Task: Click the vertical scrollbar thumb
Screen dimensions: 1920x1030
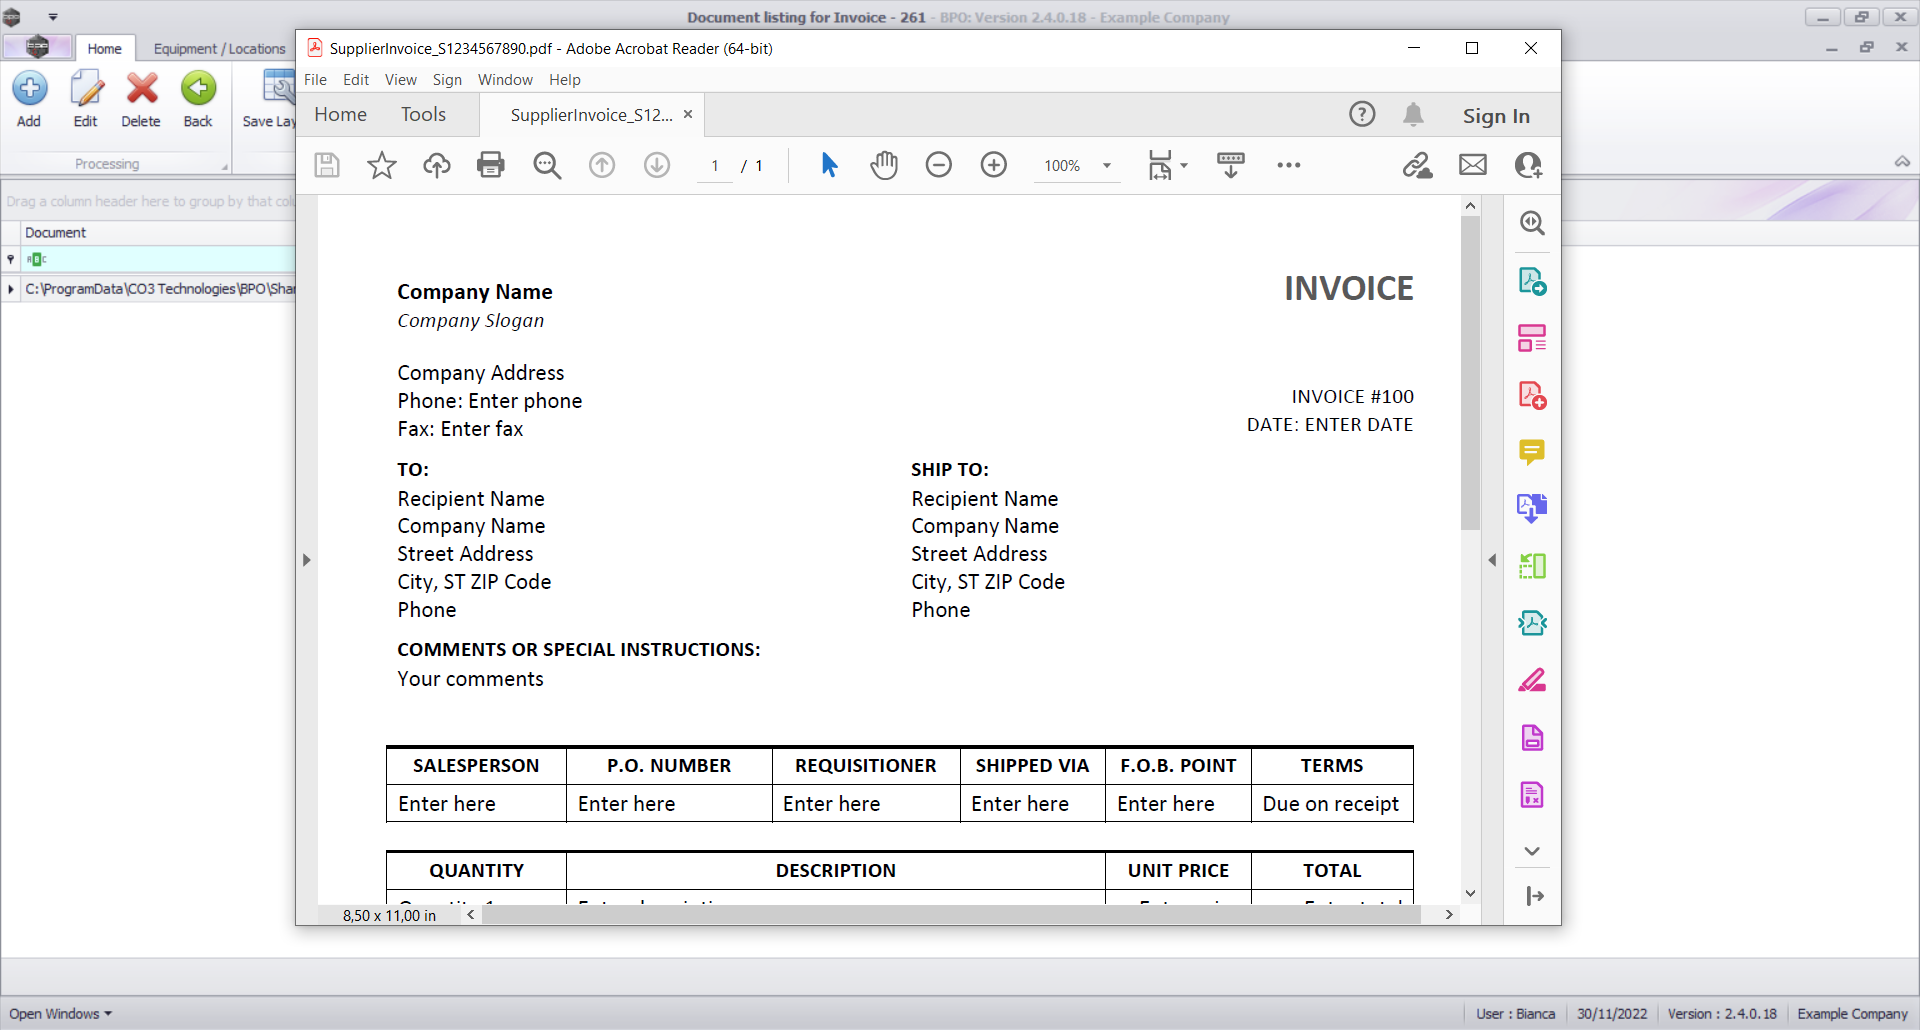Action: coord(1470,370)
